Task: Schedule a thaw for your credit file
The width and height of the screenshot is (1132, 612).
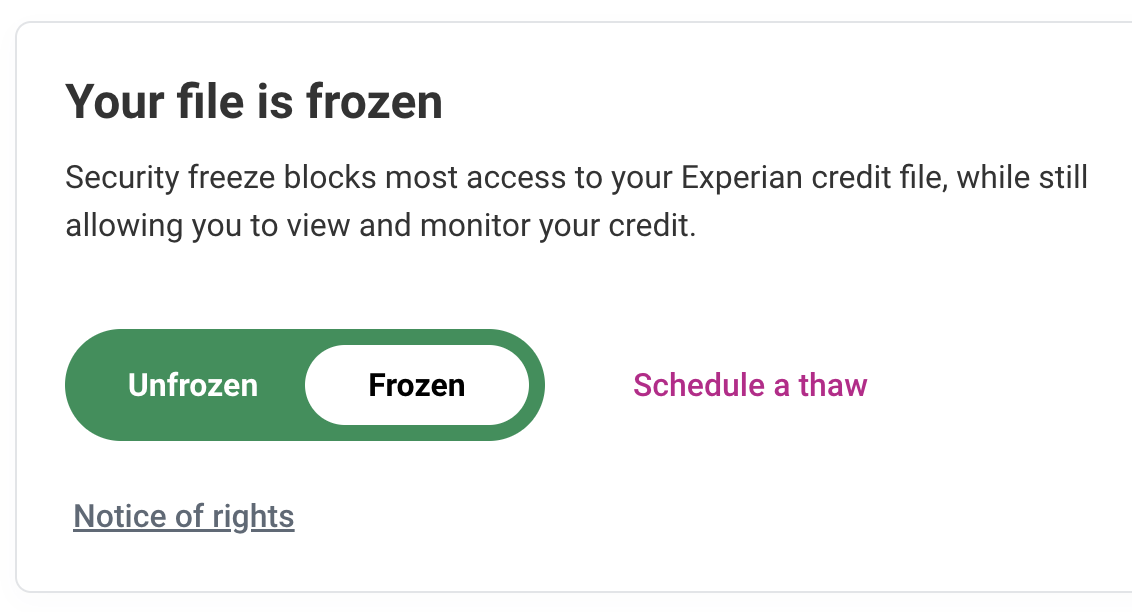Action: point(749,384)
